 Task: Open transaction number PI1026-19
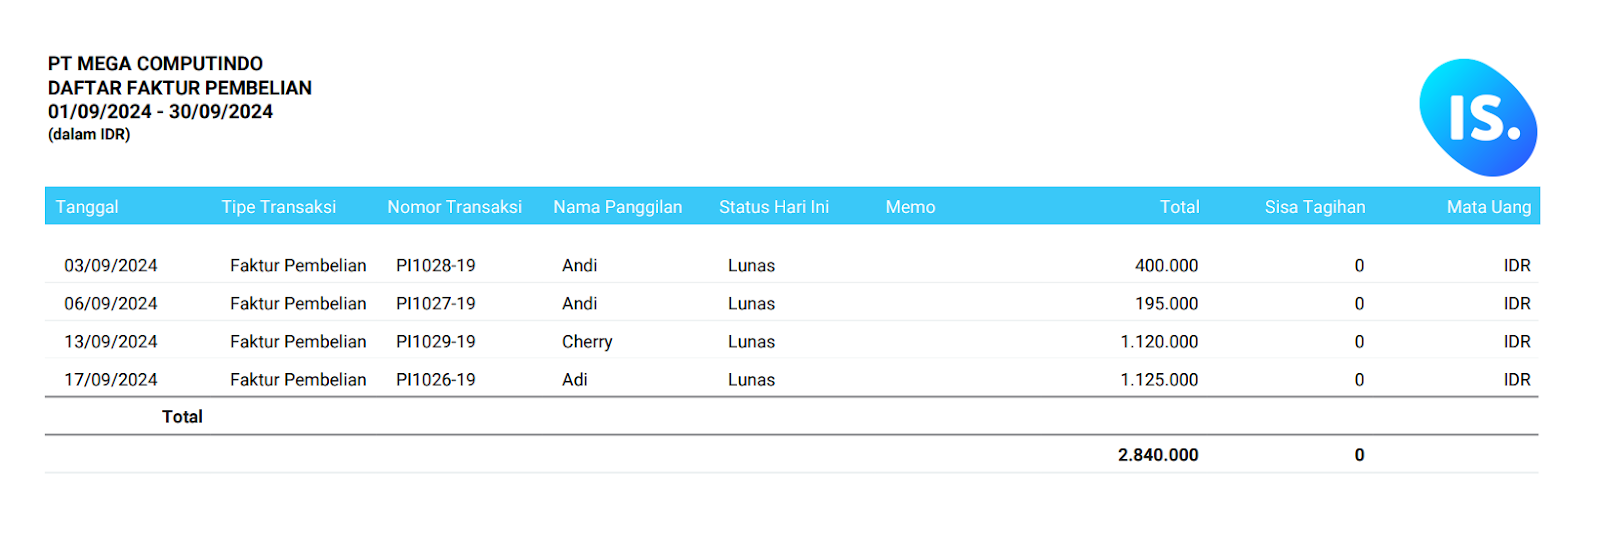436,379
